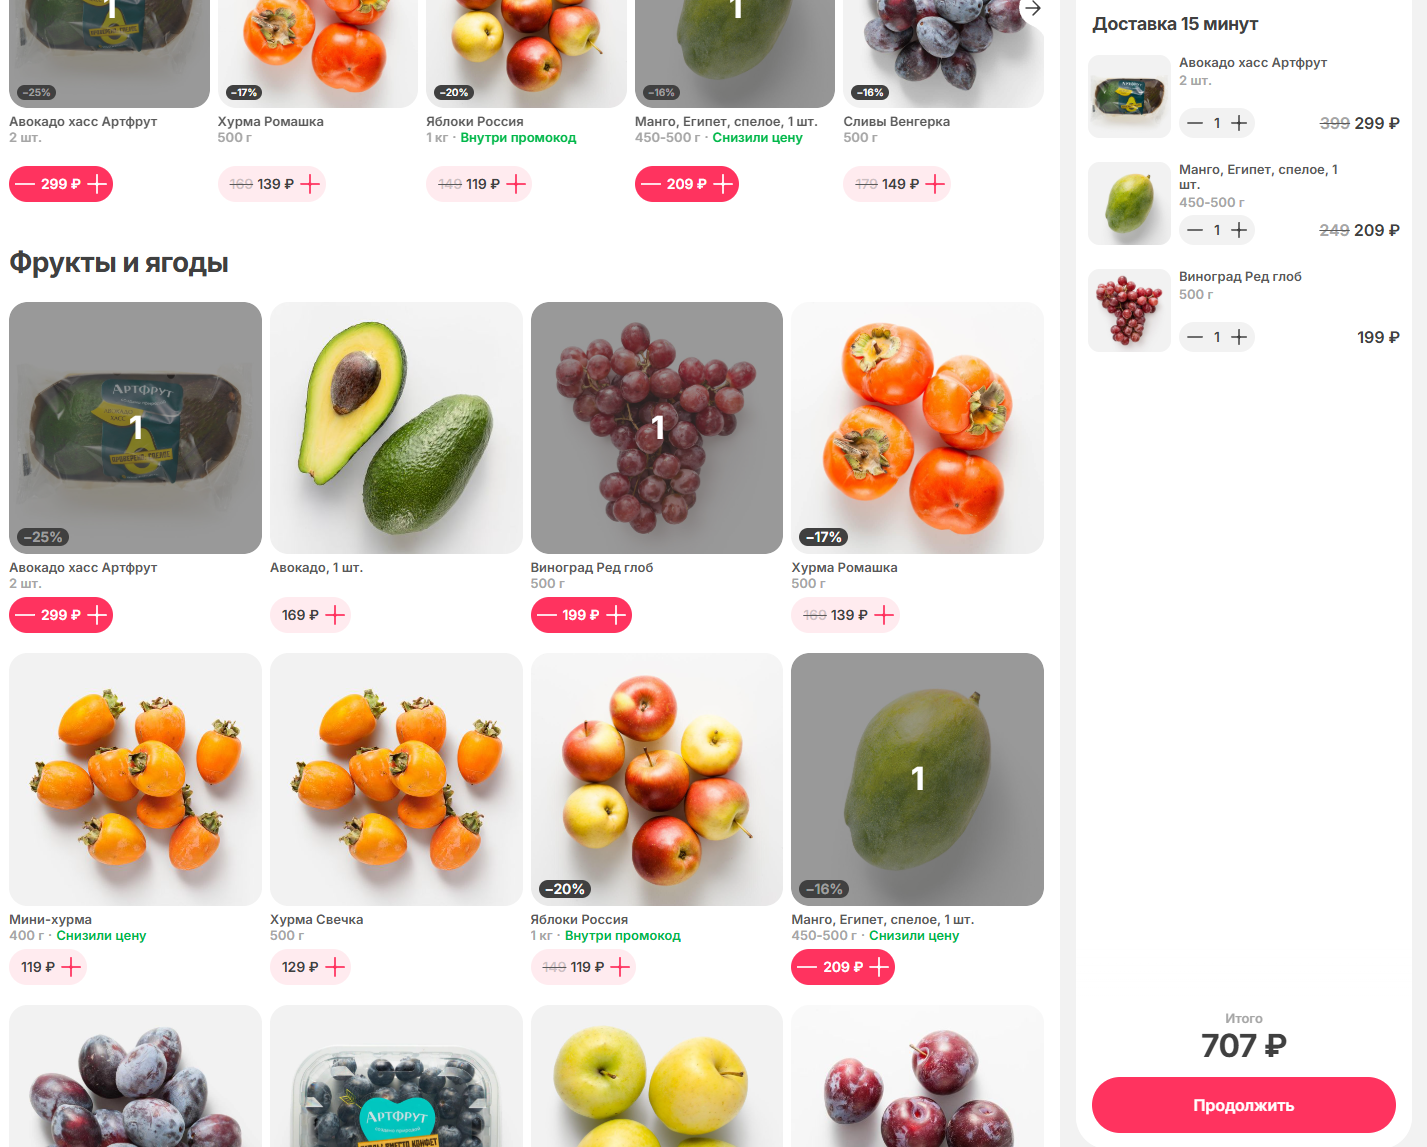Remove one Виноград Ред глоб from grid button
Screen dimensions: 1427x1147
tap(547, 615)
